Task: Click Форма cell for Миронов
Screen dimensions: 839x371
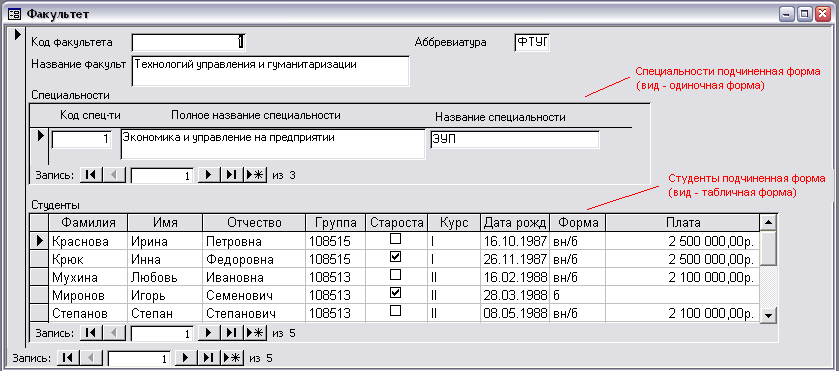Action: 577,296
